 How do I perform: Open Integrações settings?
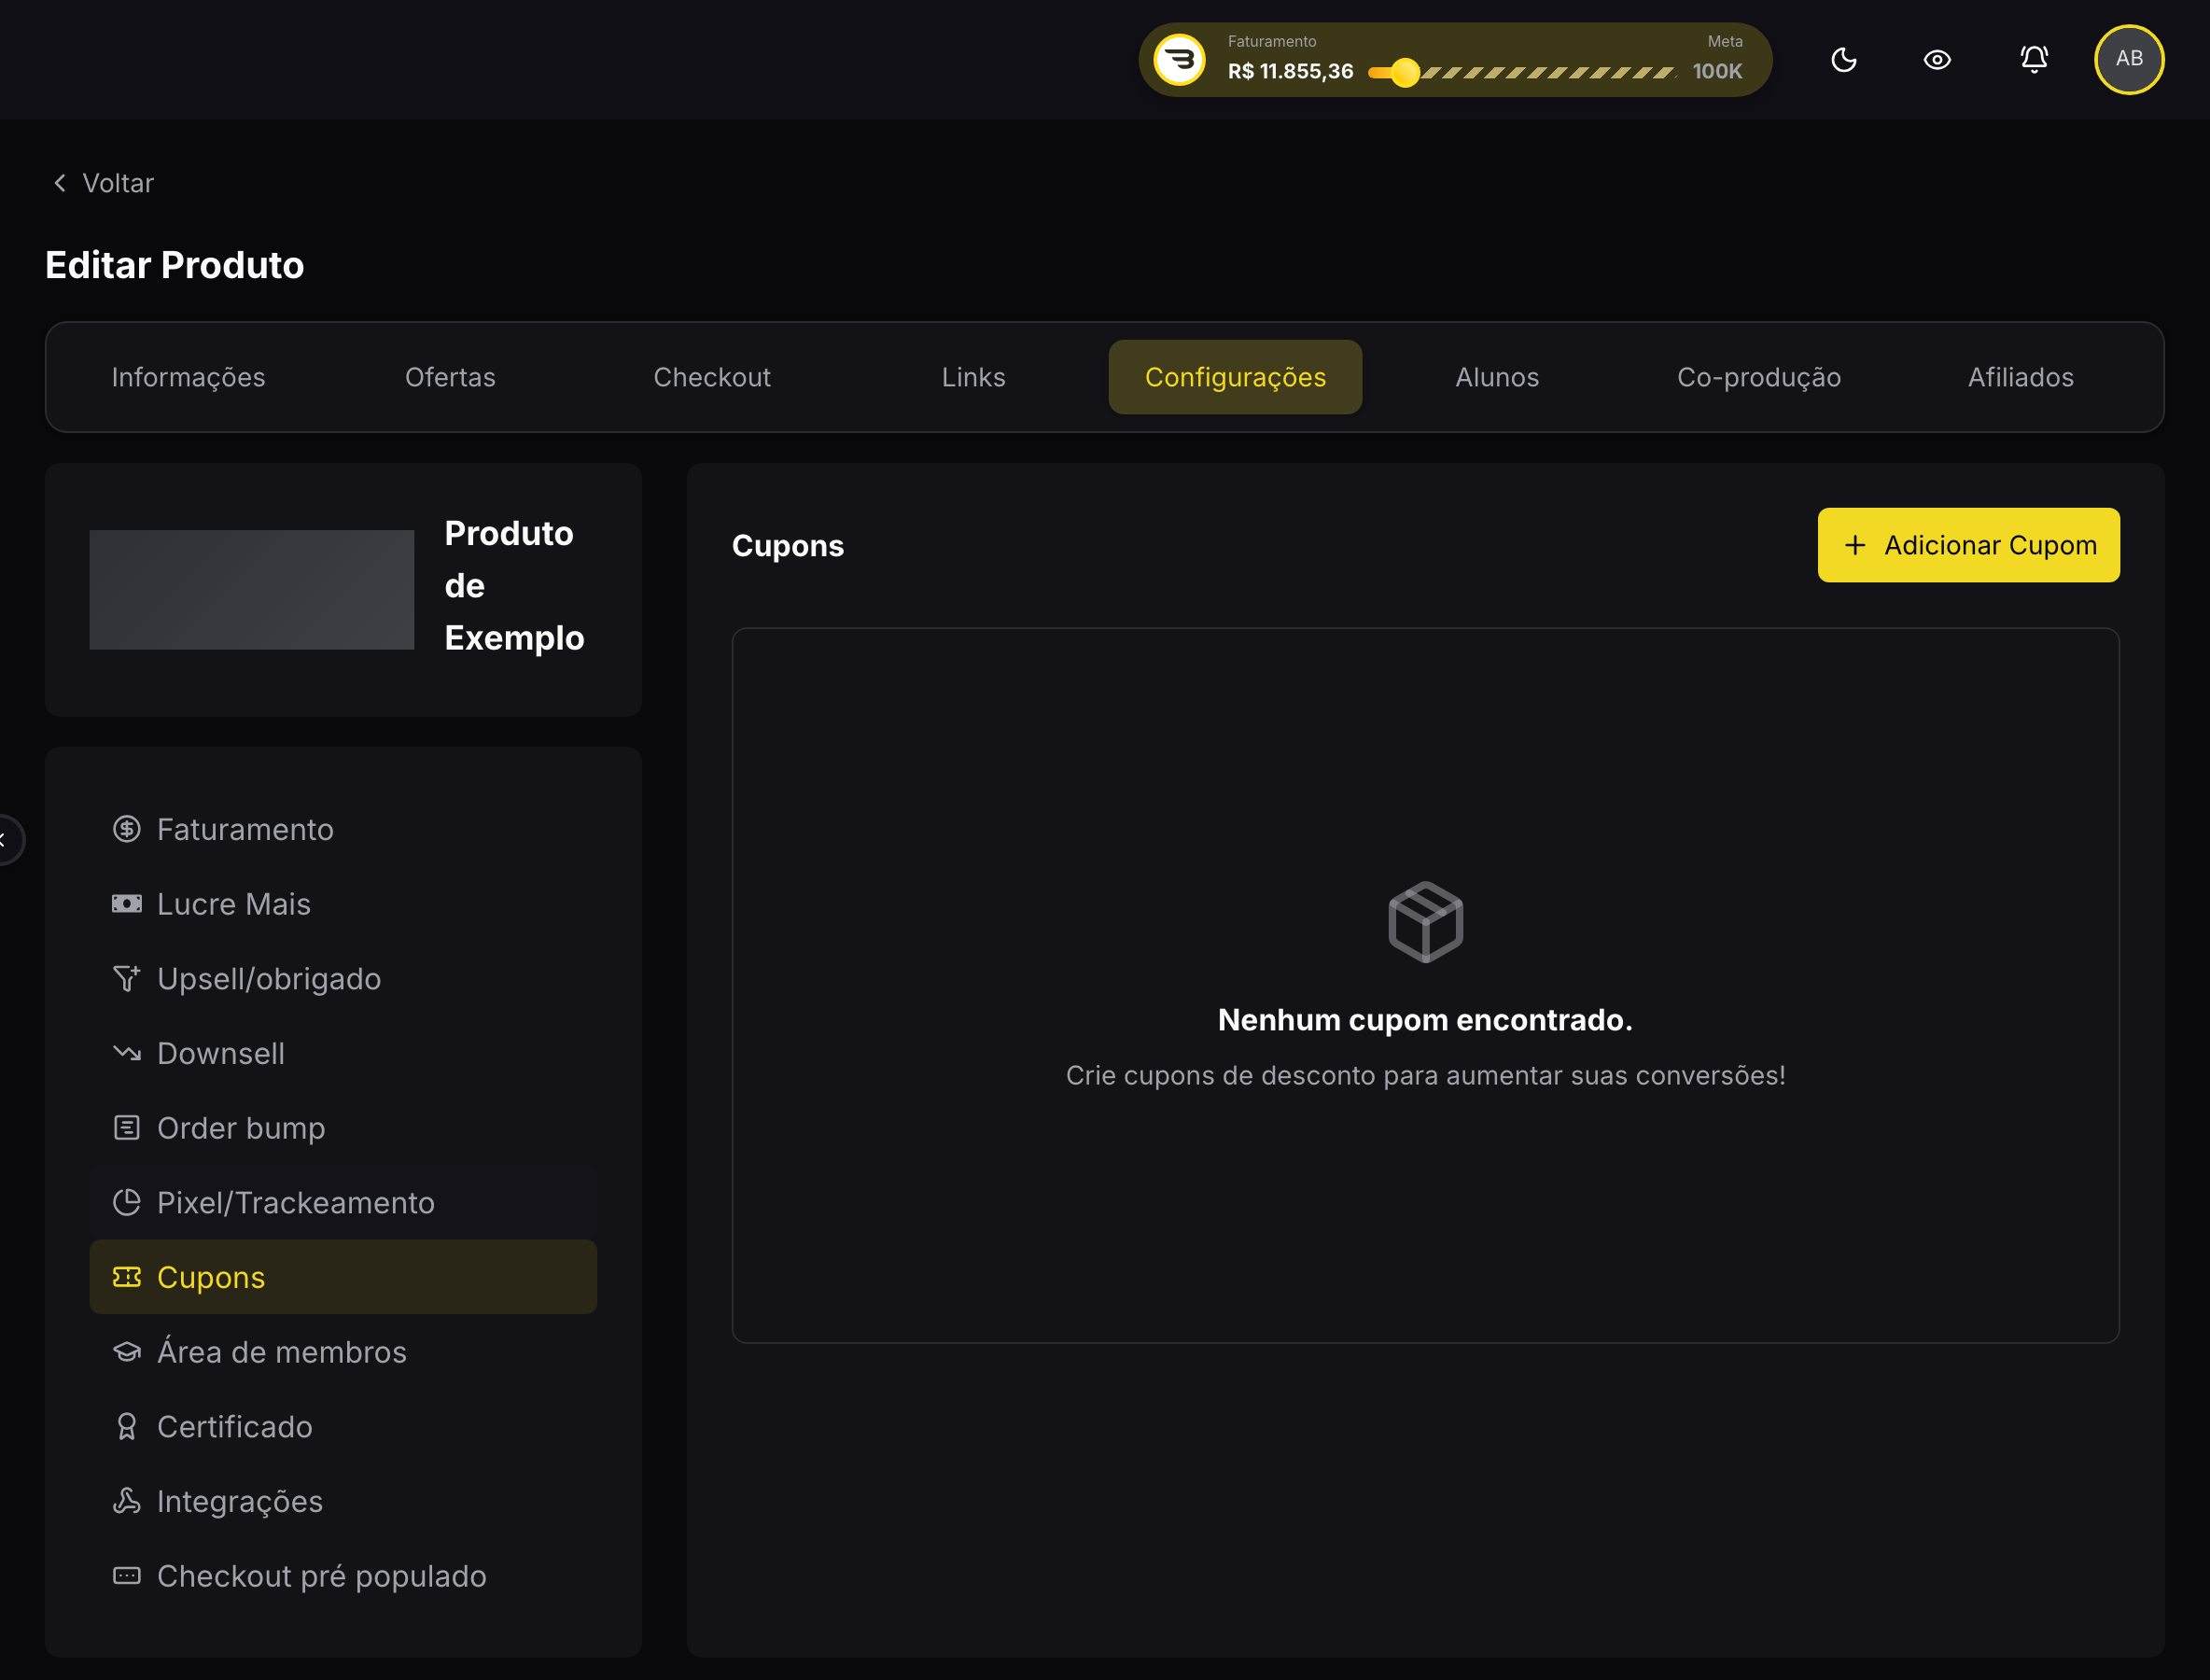coord(343,1501)
